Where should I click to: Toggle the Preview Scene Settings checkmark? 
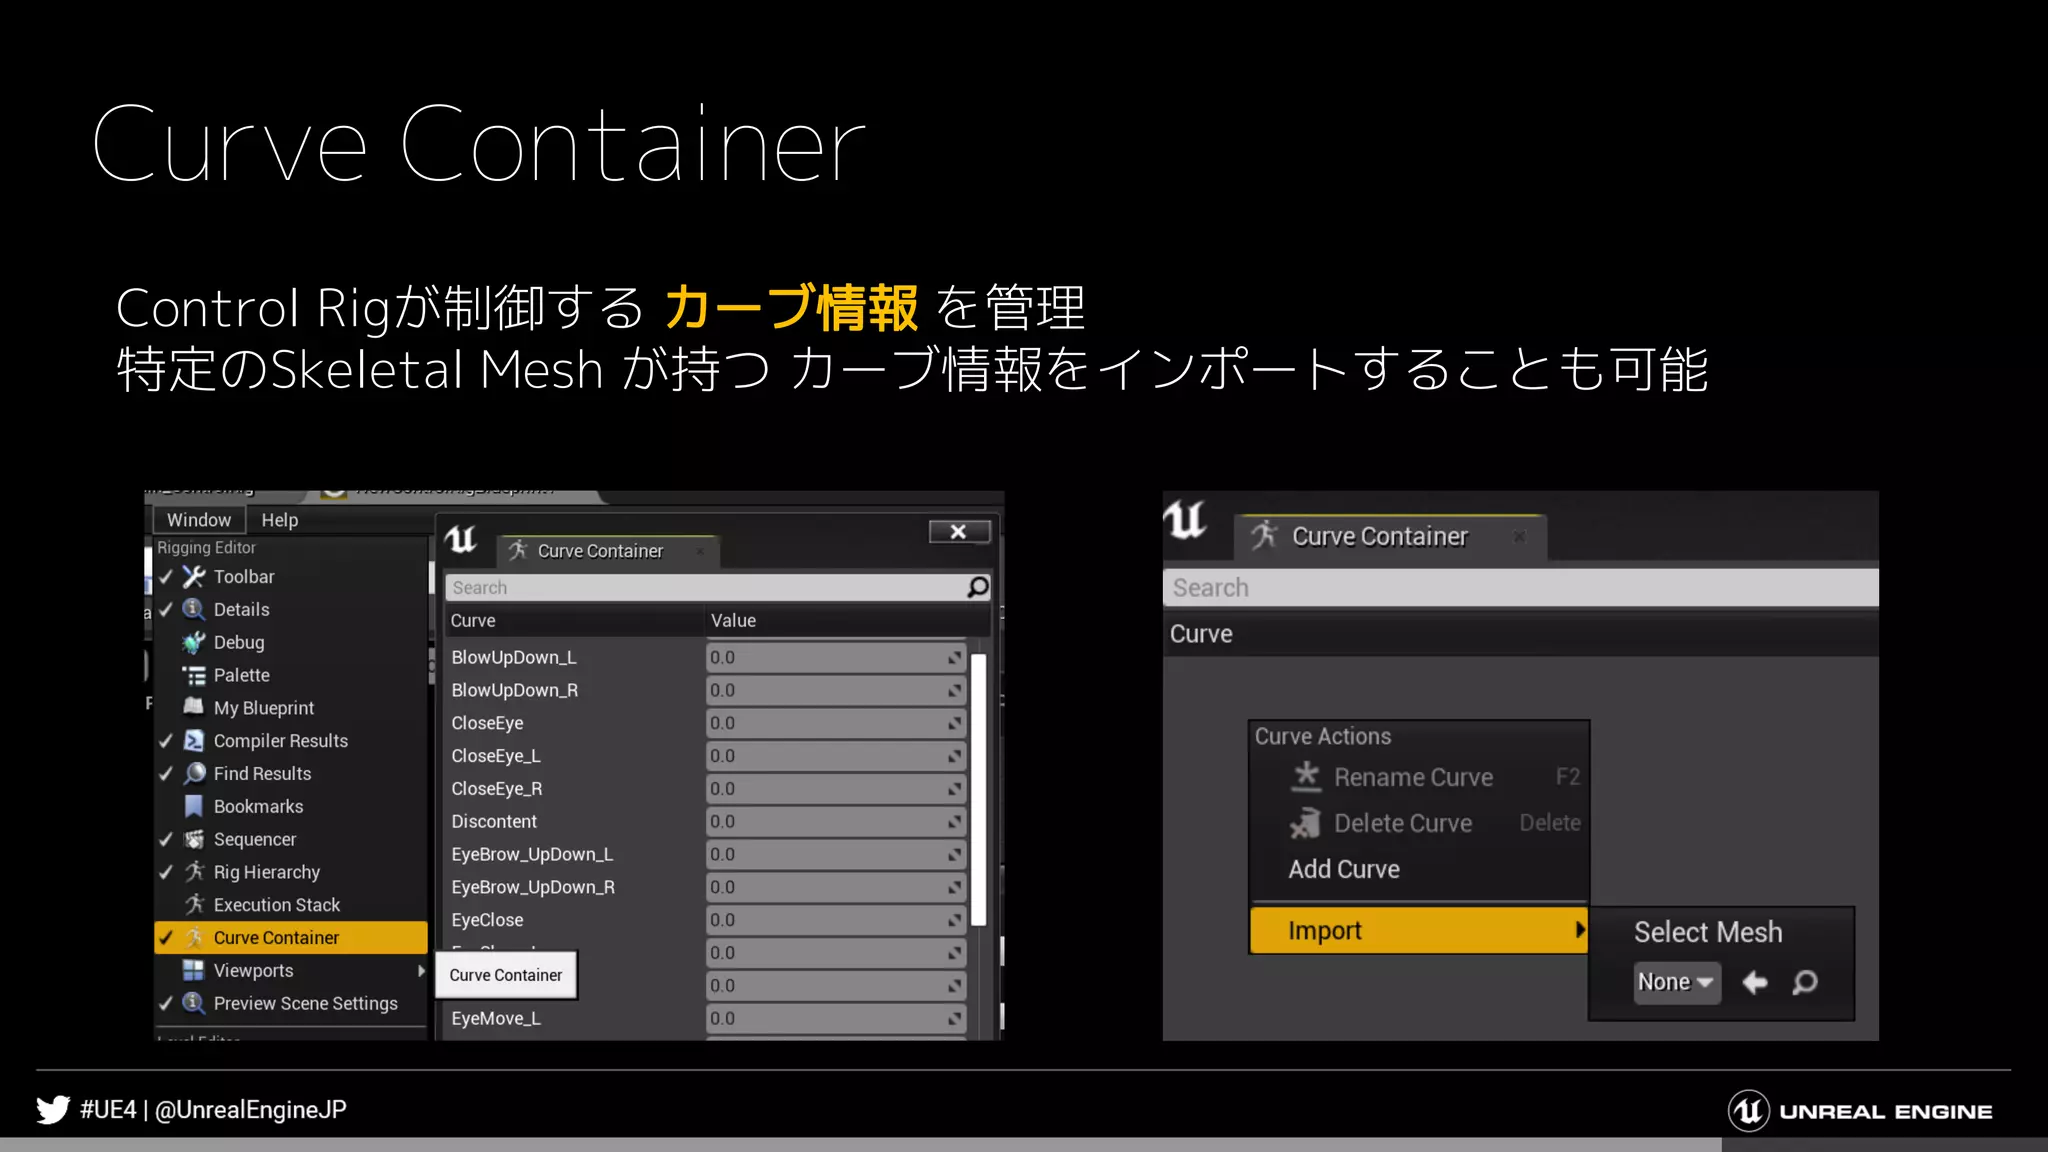coord(166,1003)
